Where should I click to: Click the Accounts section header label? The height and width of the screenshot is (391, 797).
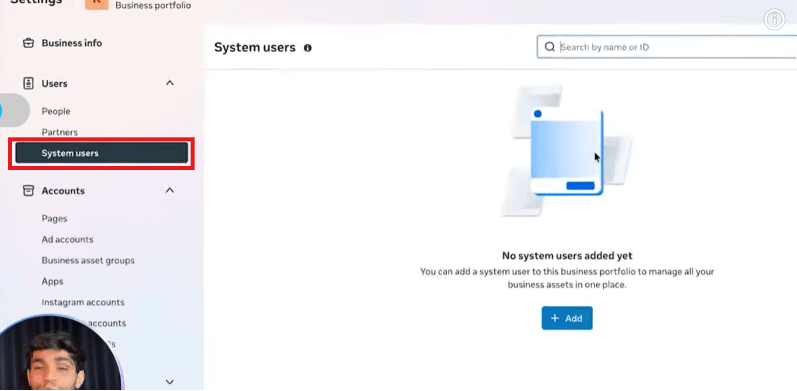[63, 191]
